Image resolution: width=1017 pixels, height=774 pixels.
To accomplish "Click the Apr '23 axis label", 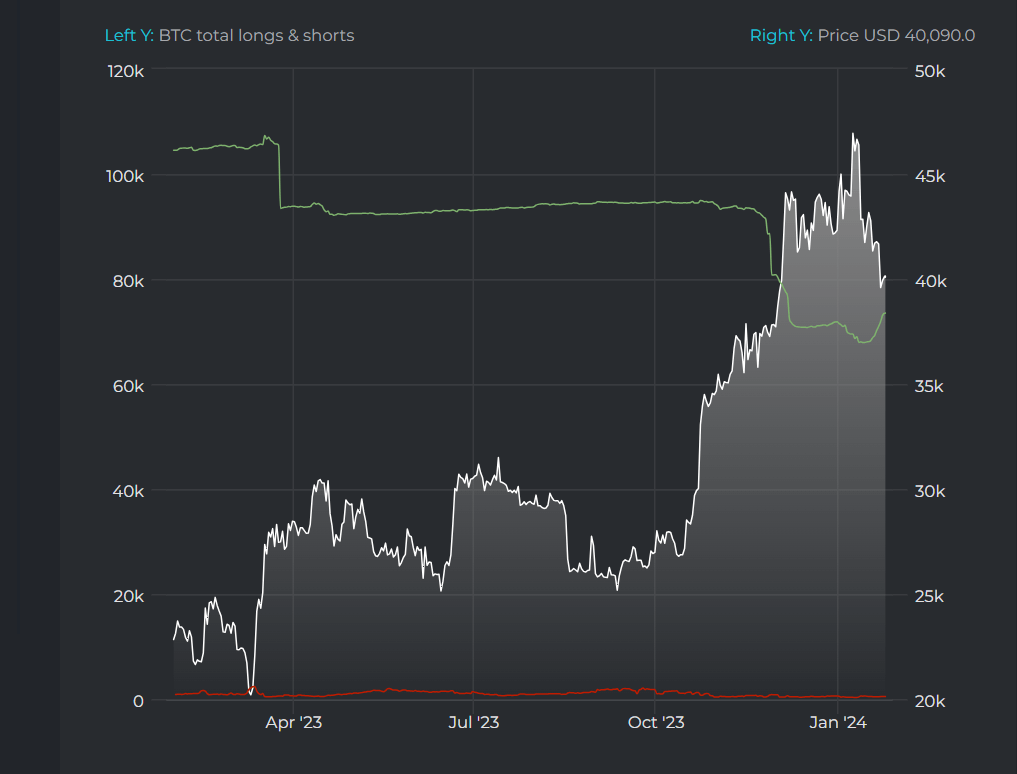I will [x=293, y=721].
